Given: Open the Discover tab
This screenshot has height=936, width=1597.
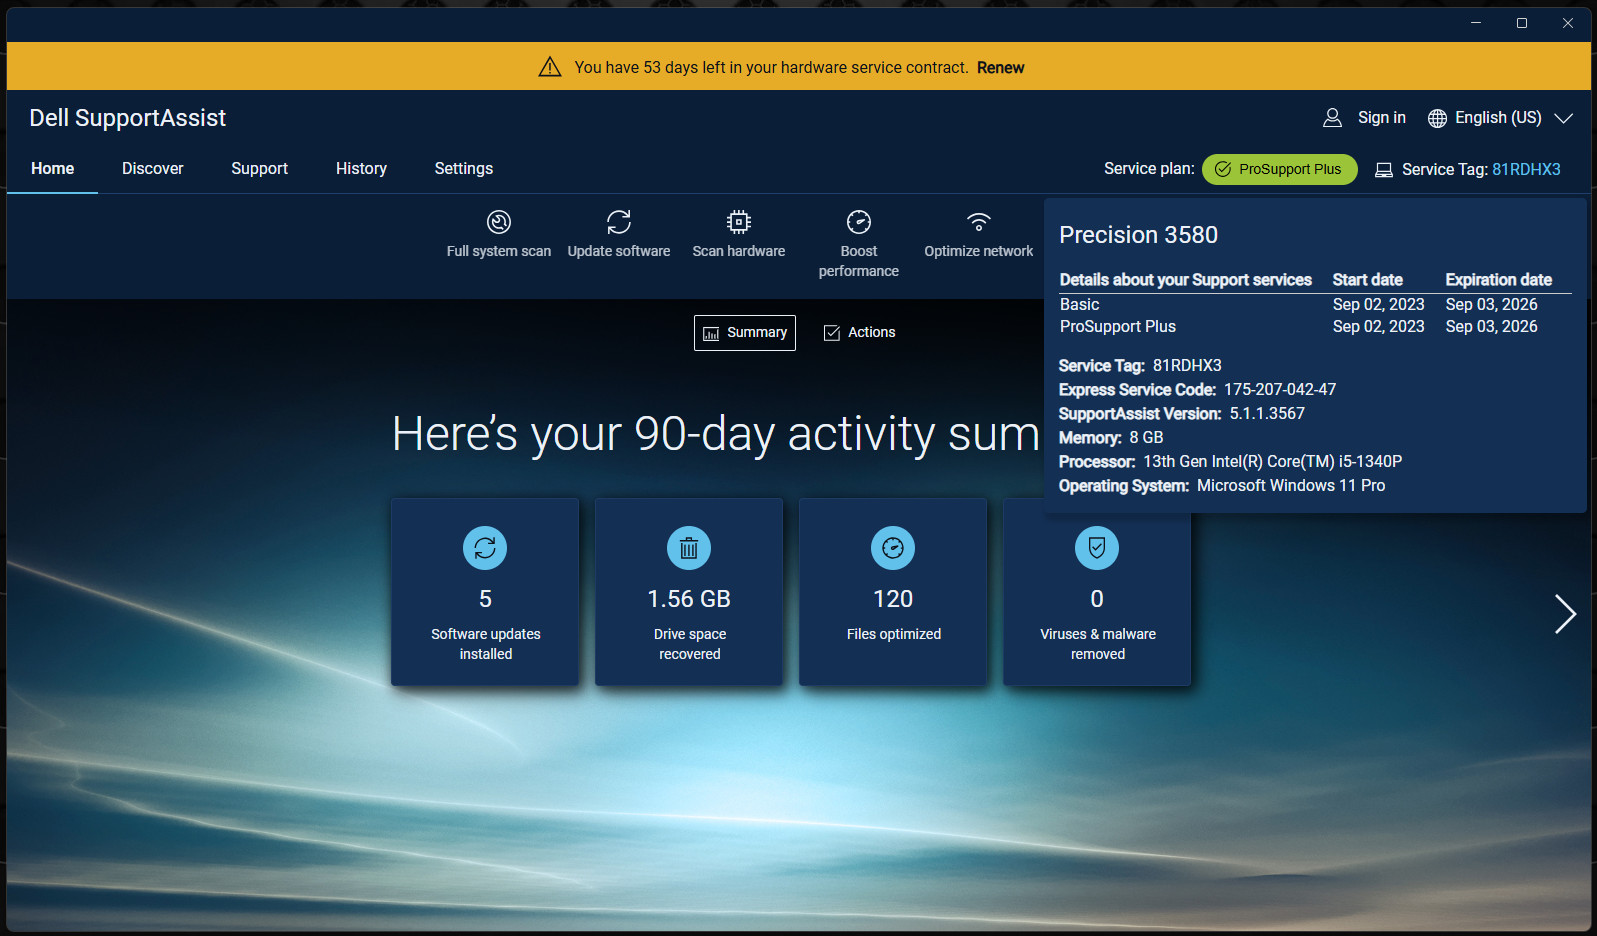Looking at the screenshot, I should pyautogui.click(x=153, y=169).
